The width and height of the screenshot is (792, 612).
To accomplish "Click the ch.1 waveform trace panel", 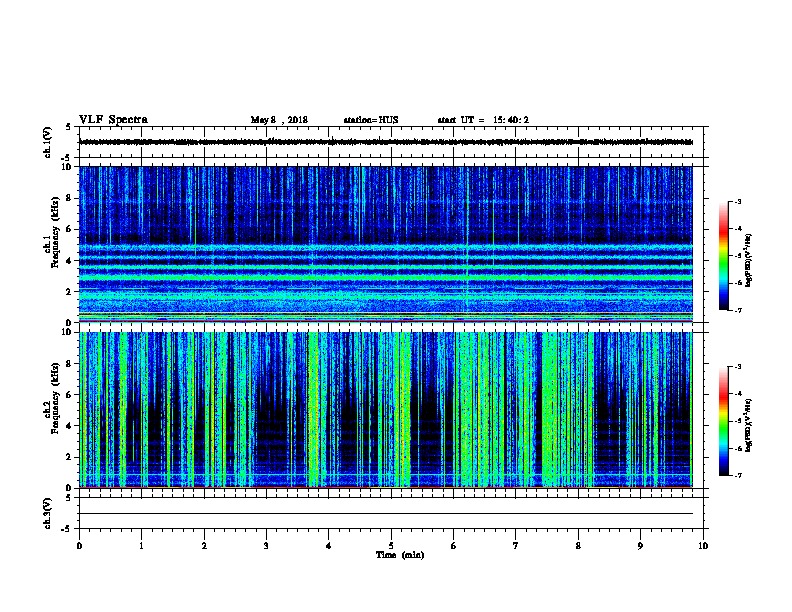I will coord(391,142).
